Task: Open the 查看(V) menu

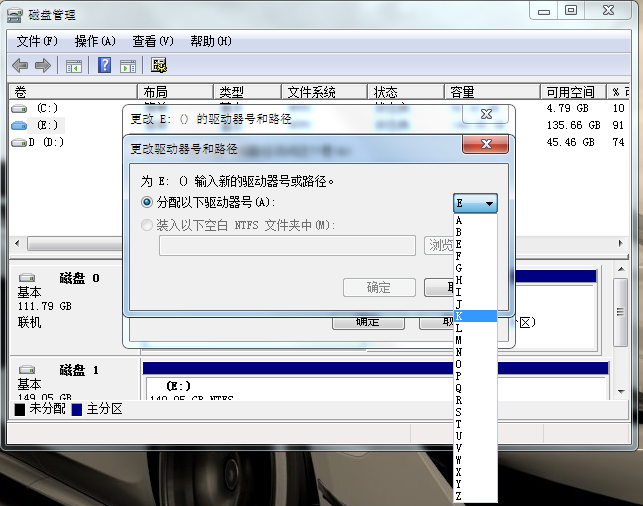Action: coord(153,41)
